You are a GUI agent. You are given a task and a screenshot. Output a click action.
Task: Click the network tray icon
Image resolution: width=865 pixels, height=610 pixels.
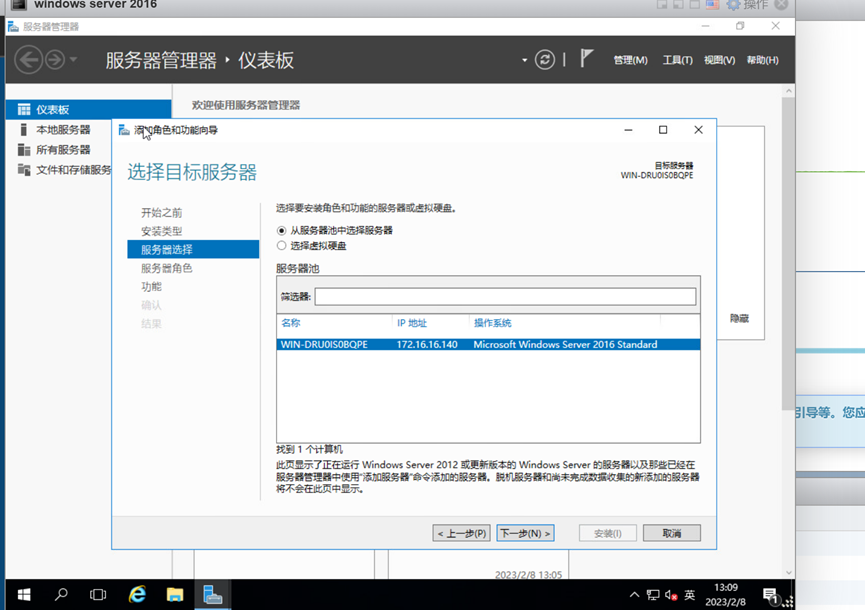click(x=653, y=595)
